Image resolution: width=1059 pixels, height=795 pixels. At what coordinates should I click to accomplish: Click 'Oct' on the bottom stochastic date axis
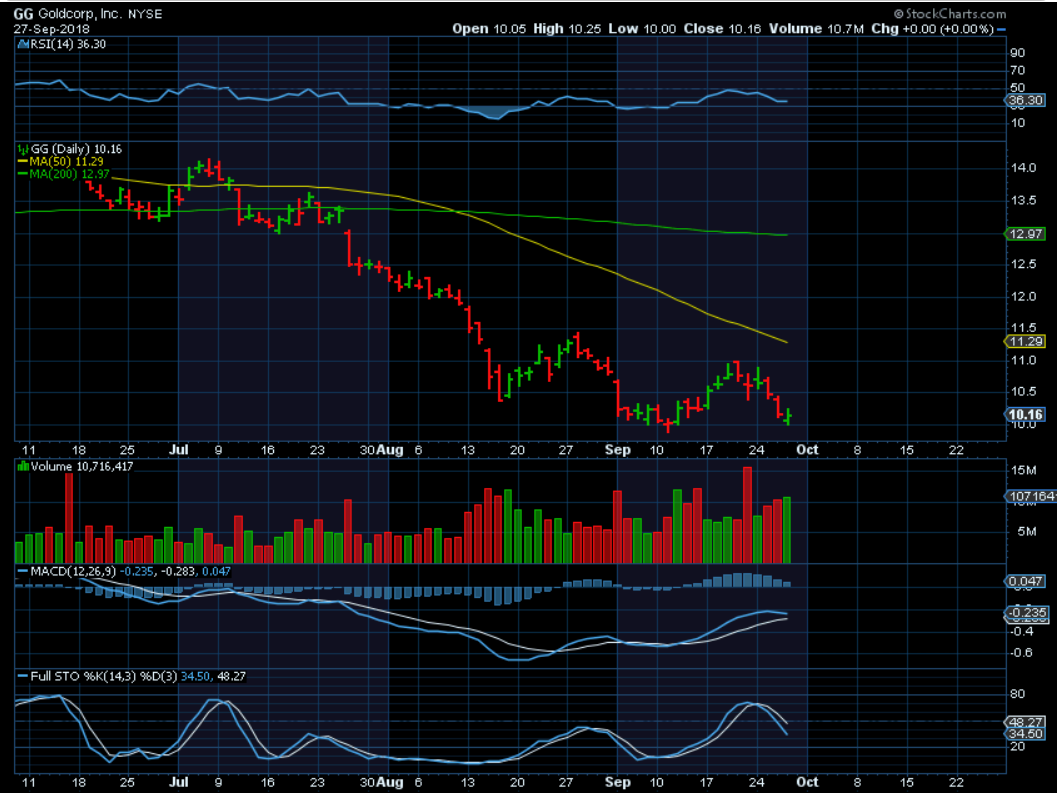pos(807,782)
